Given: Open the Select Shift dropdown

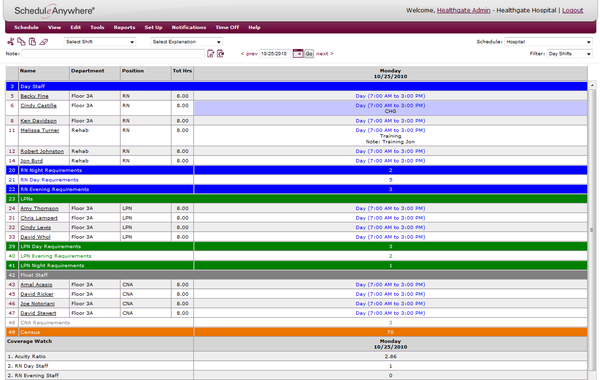Looking at the screenshot, I should 99,42.
